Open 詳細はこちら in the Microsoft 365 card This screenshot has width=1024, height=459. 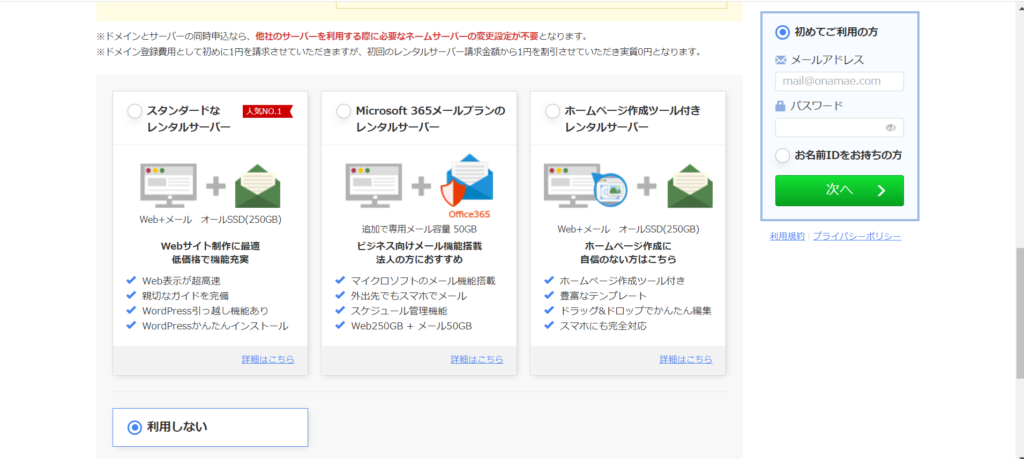tap(477, 359)
